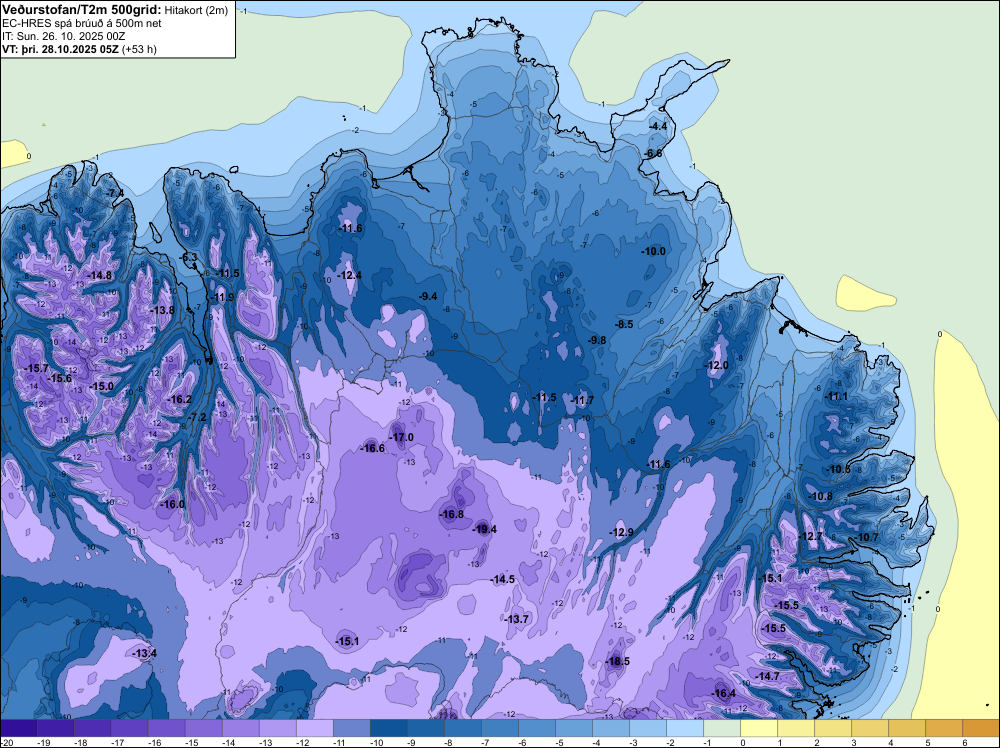Select the -16.8 temperature label
Viewport: 1000px width, 748px height.
point(452,515)
